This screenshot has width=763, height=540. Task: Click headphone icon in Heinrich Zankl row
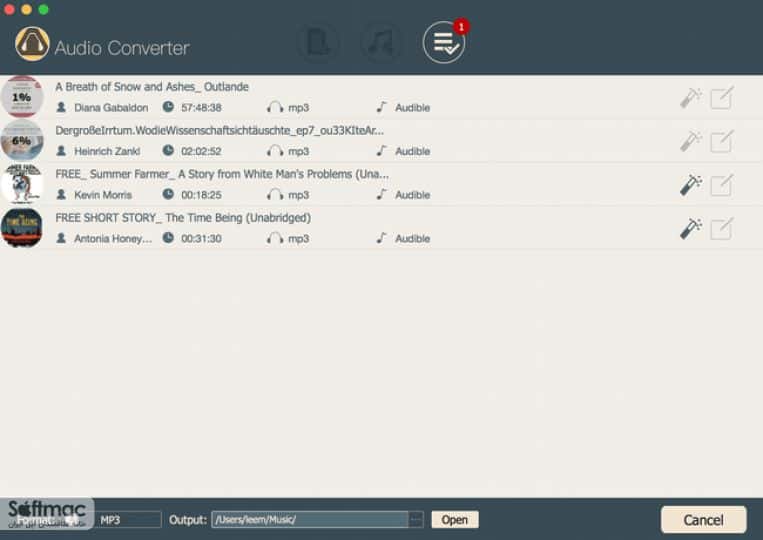tap(275, 151)
